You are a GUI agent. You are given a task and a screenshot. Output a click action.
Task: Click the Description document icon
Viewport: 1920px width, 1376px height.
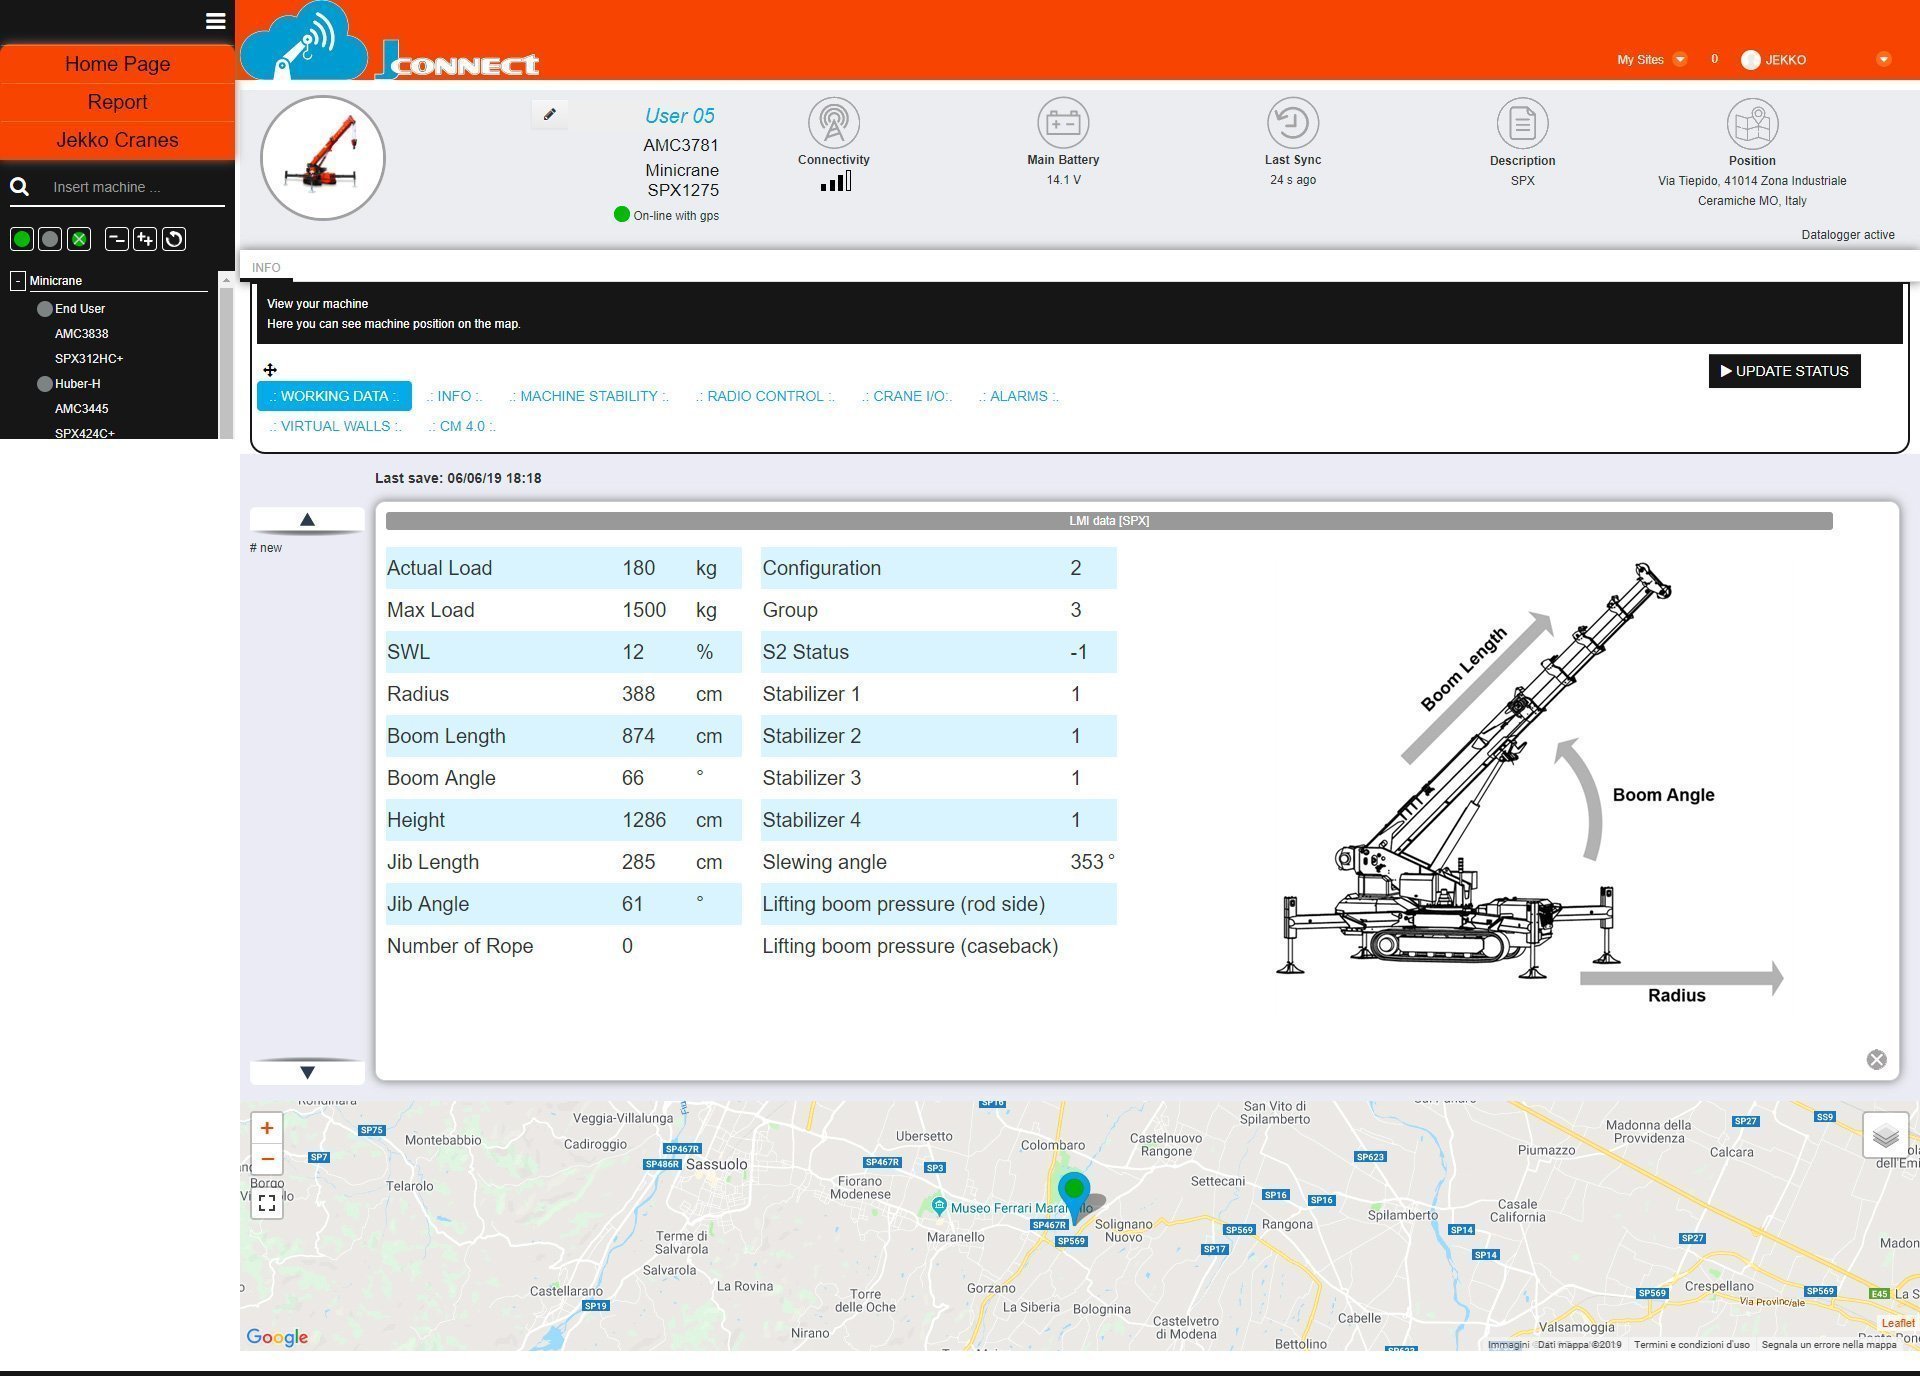[x=1522, y=124]
